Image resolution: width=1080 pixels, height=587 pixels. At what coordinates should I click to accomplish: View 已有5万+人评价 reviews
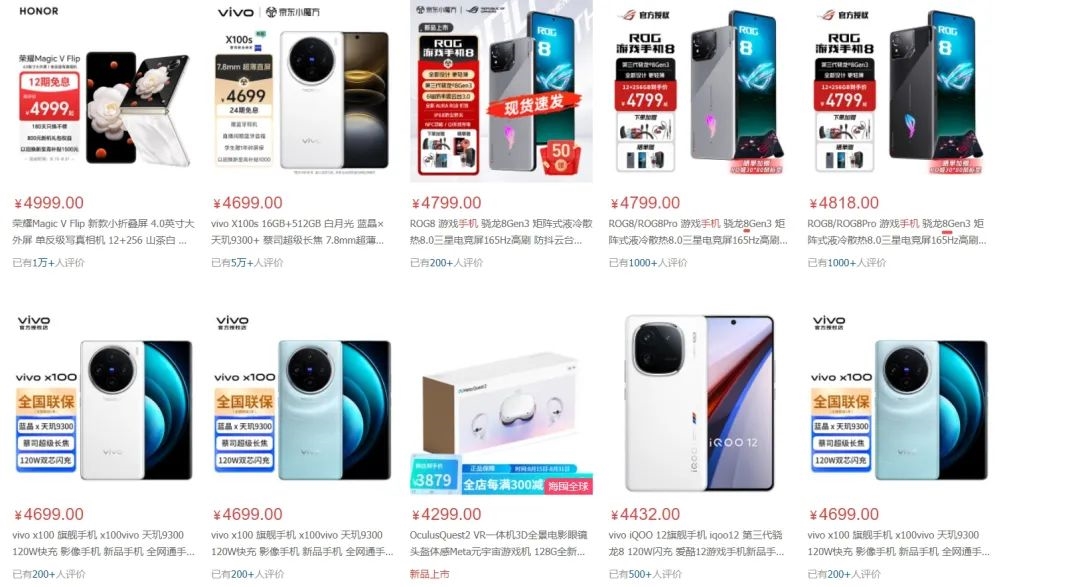(247, 262)
